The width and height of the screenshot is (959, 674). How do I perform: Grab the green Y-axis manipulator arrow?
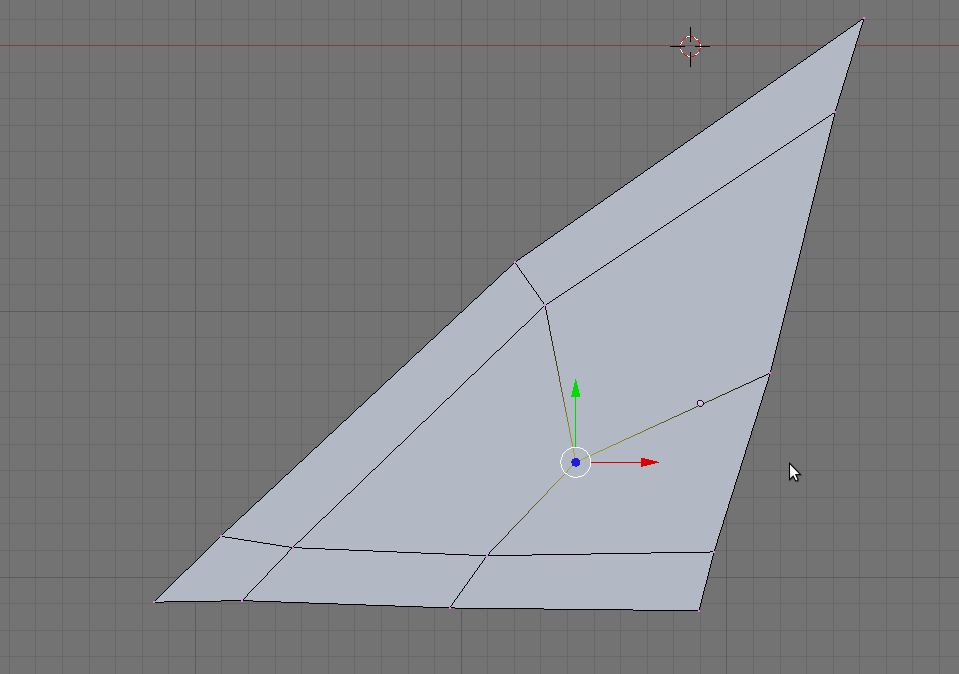click(x=576, y=389)
